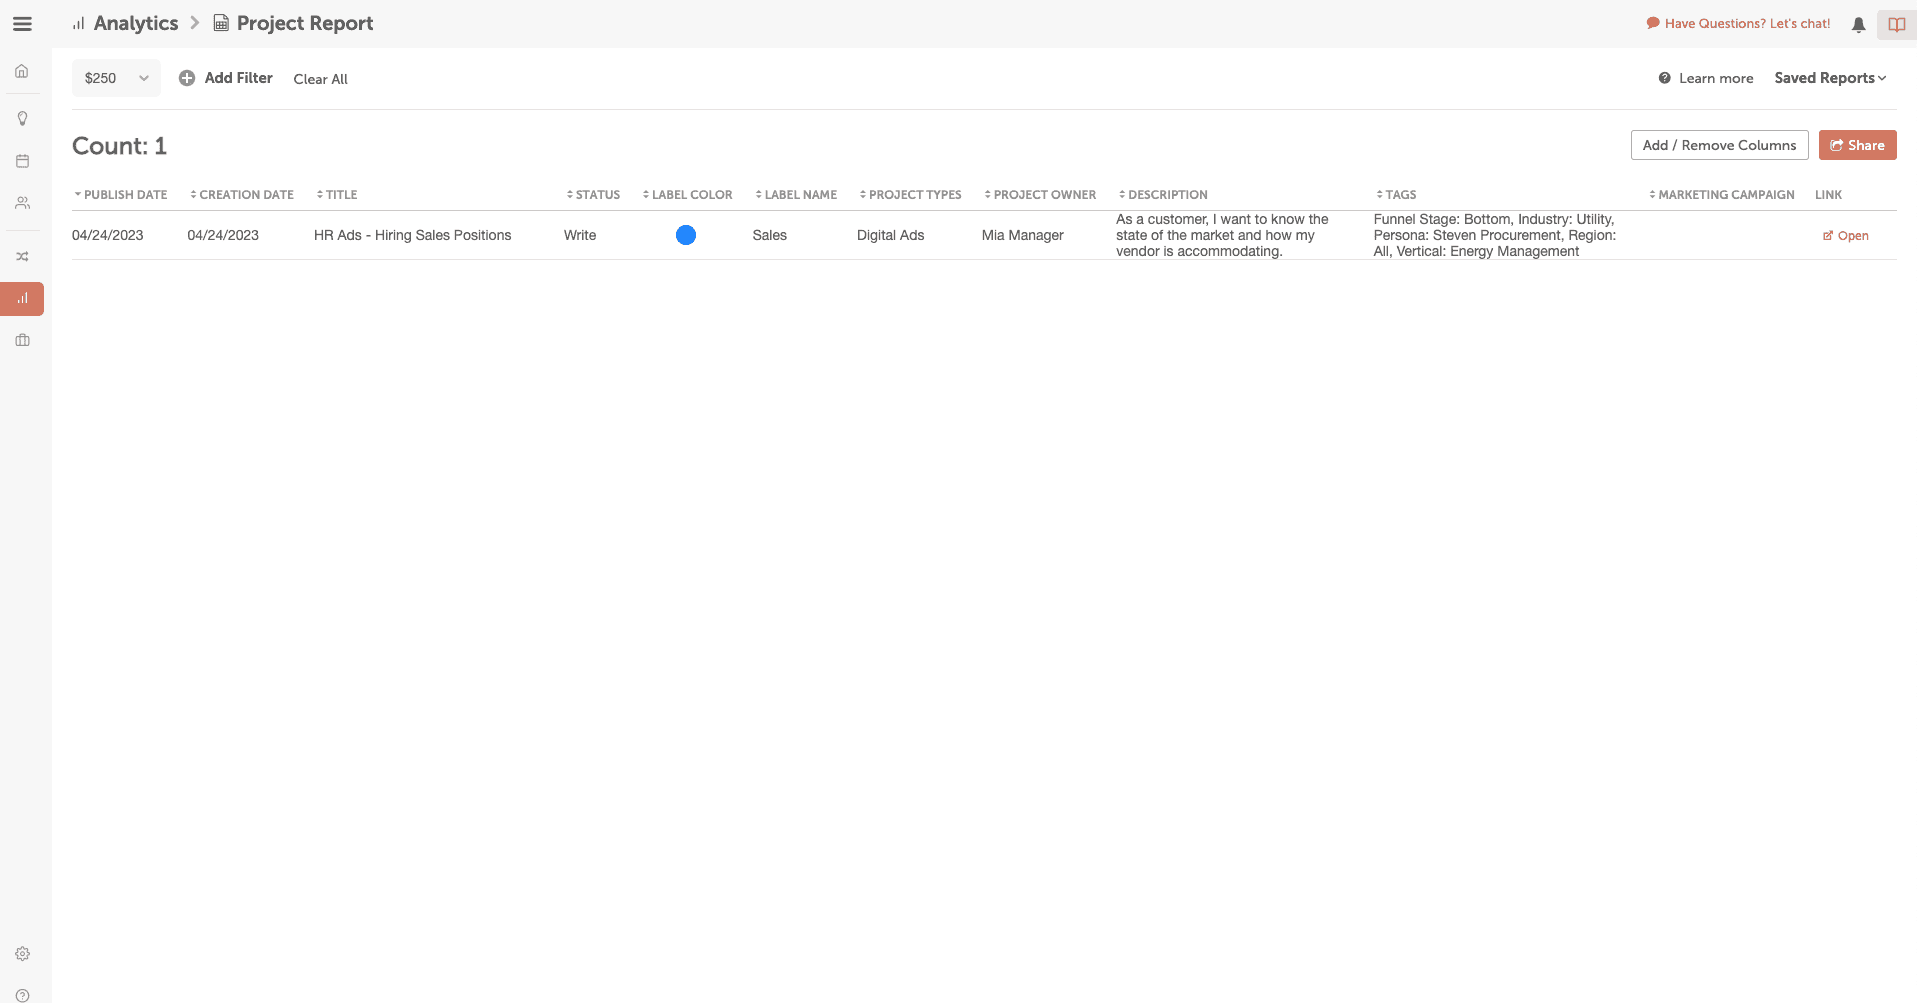Click the book icon in top right
The height and width of the screenshot is (1003, 1917).
[x=1896, y=25]
